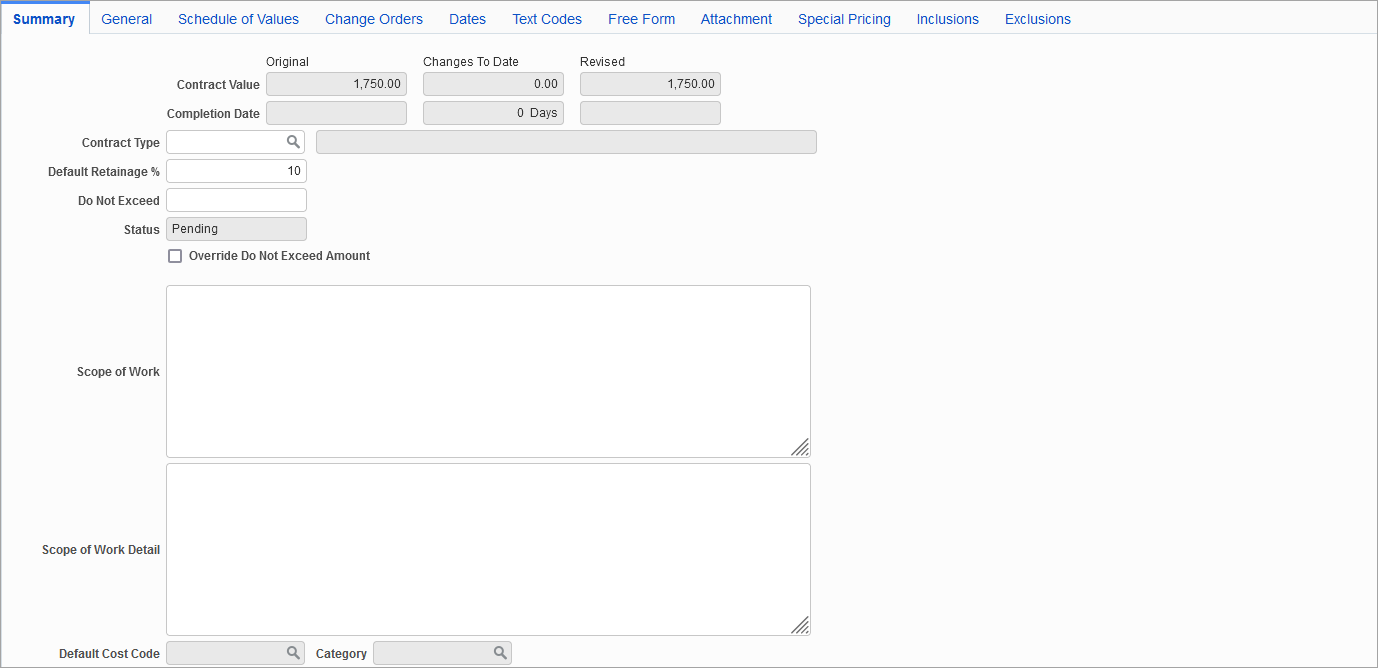Open the Exclusions tab
This screenshot has height=668, width=1378.
(x=1037, y=18)
